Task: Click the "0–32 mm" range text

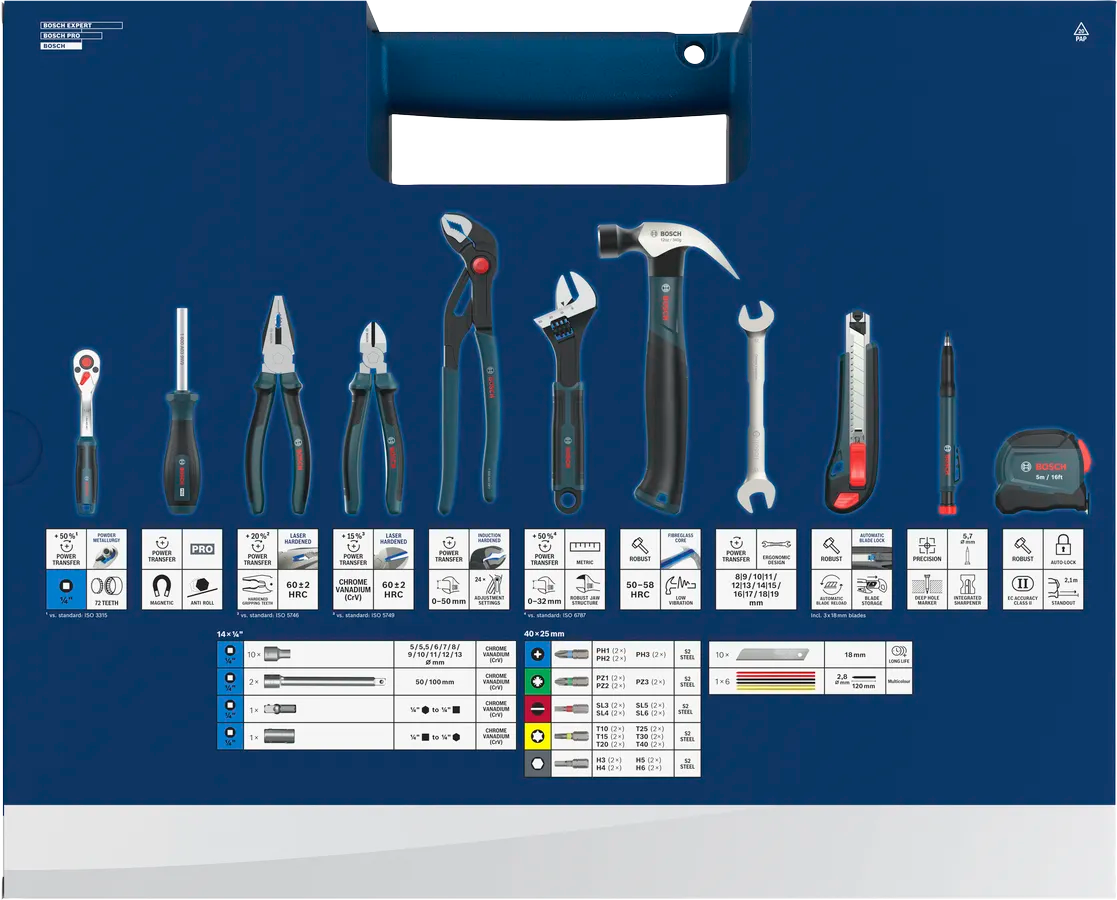Action: point(544,601)
